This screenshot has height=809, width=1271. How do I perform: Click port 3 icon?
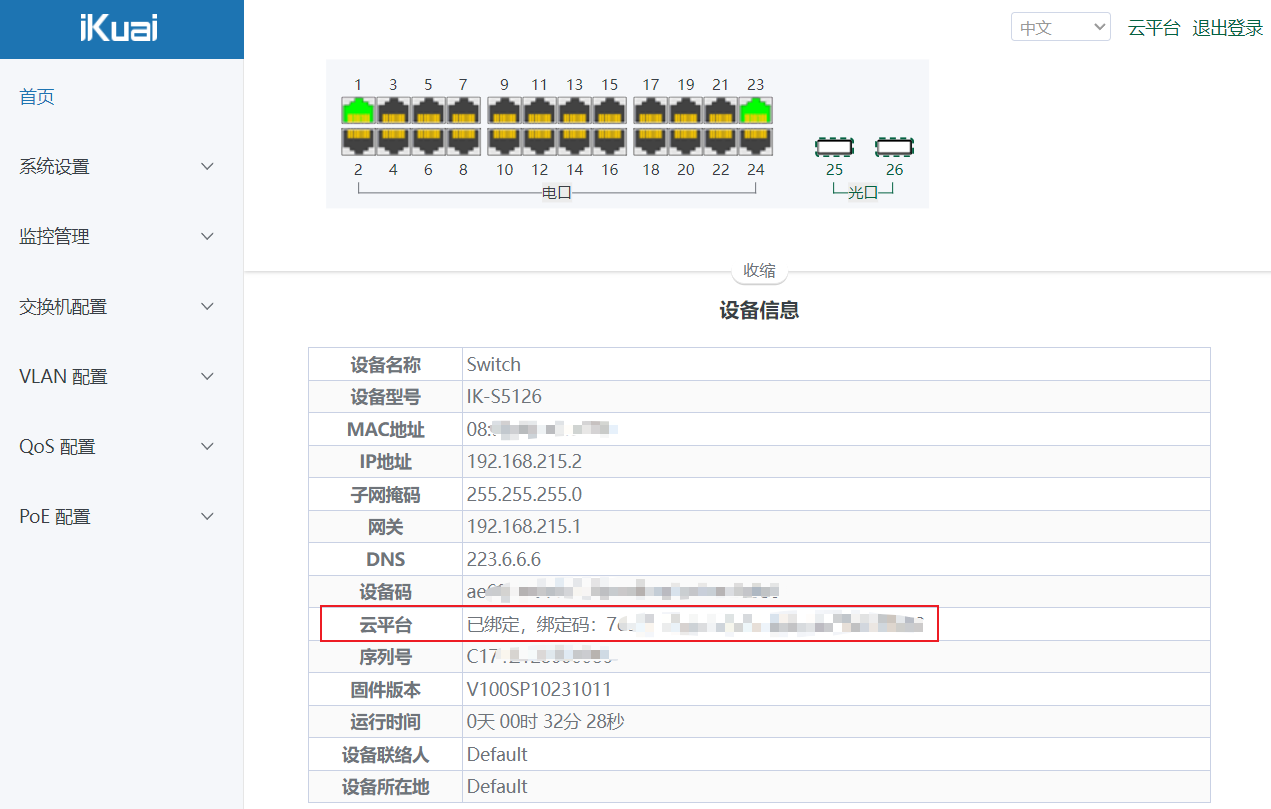click(393, 110)
